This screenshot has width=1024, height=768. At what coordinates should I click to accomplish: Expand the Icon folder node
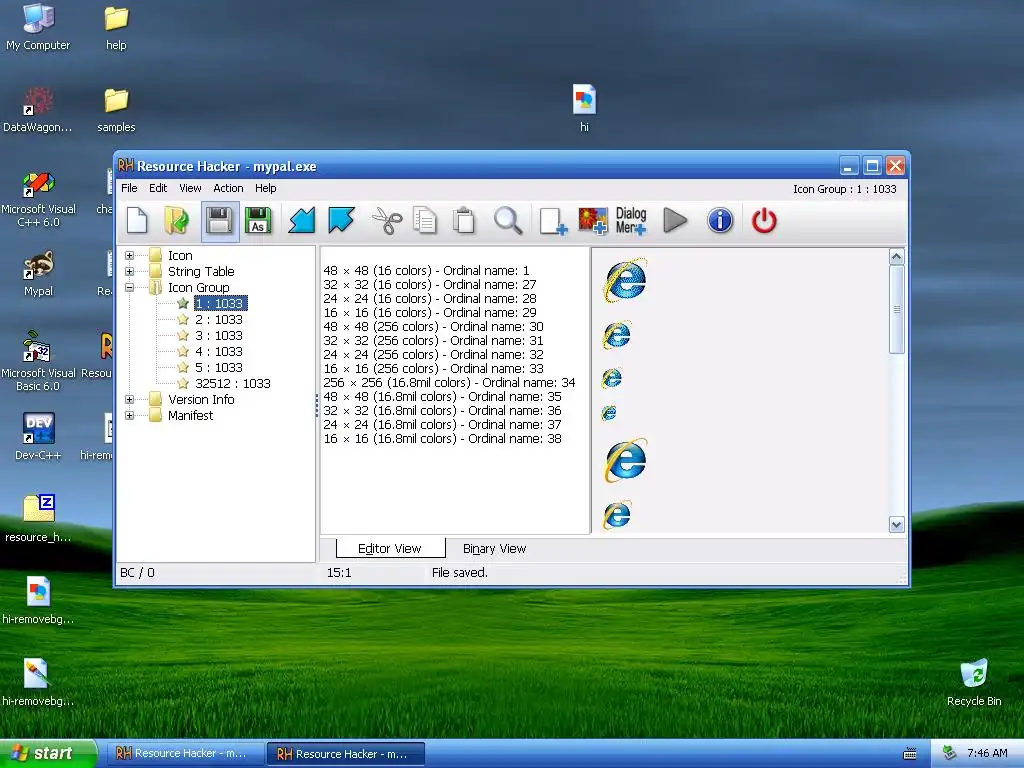pos(129,255)
